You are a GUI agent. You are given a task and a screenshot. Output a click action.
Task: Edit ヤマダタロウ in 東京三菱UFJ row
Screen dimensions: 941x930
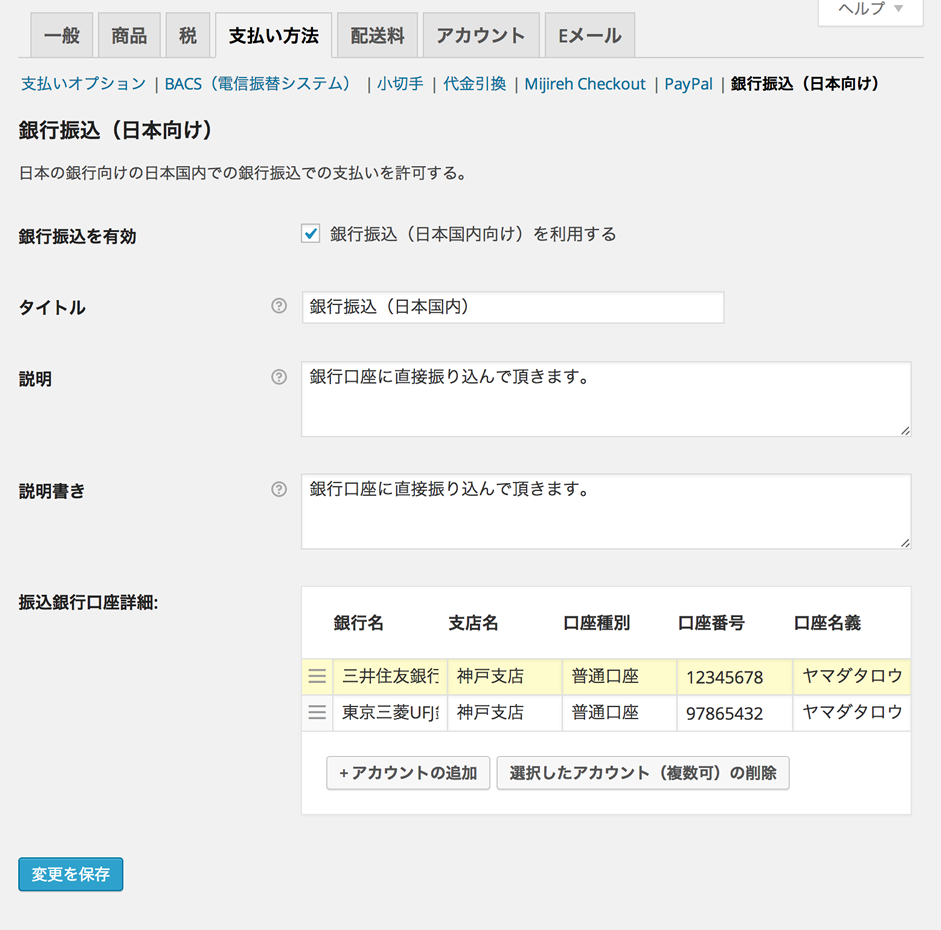tap(852, 712)
